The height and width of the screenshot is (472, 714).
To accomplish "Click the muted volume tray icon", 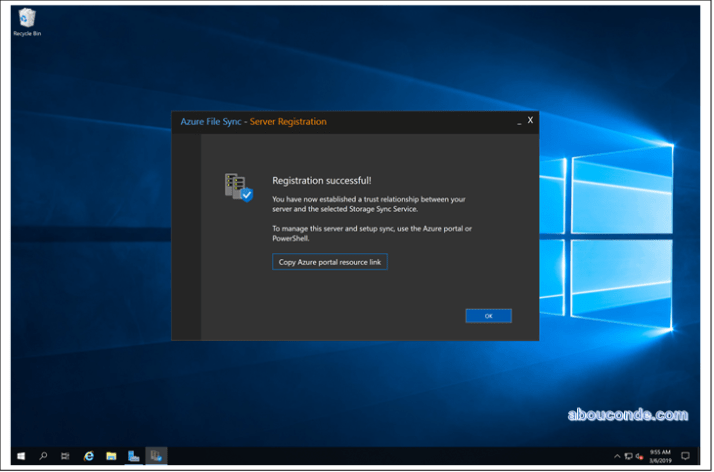I will [x=639, y=456].
